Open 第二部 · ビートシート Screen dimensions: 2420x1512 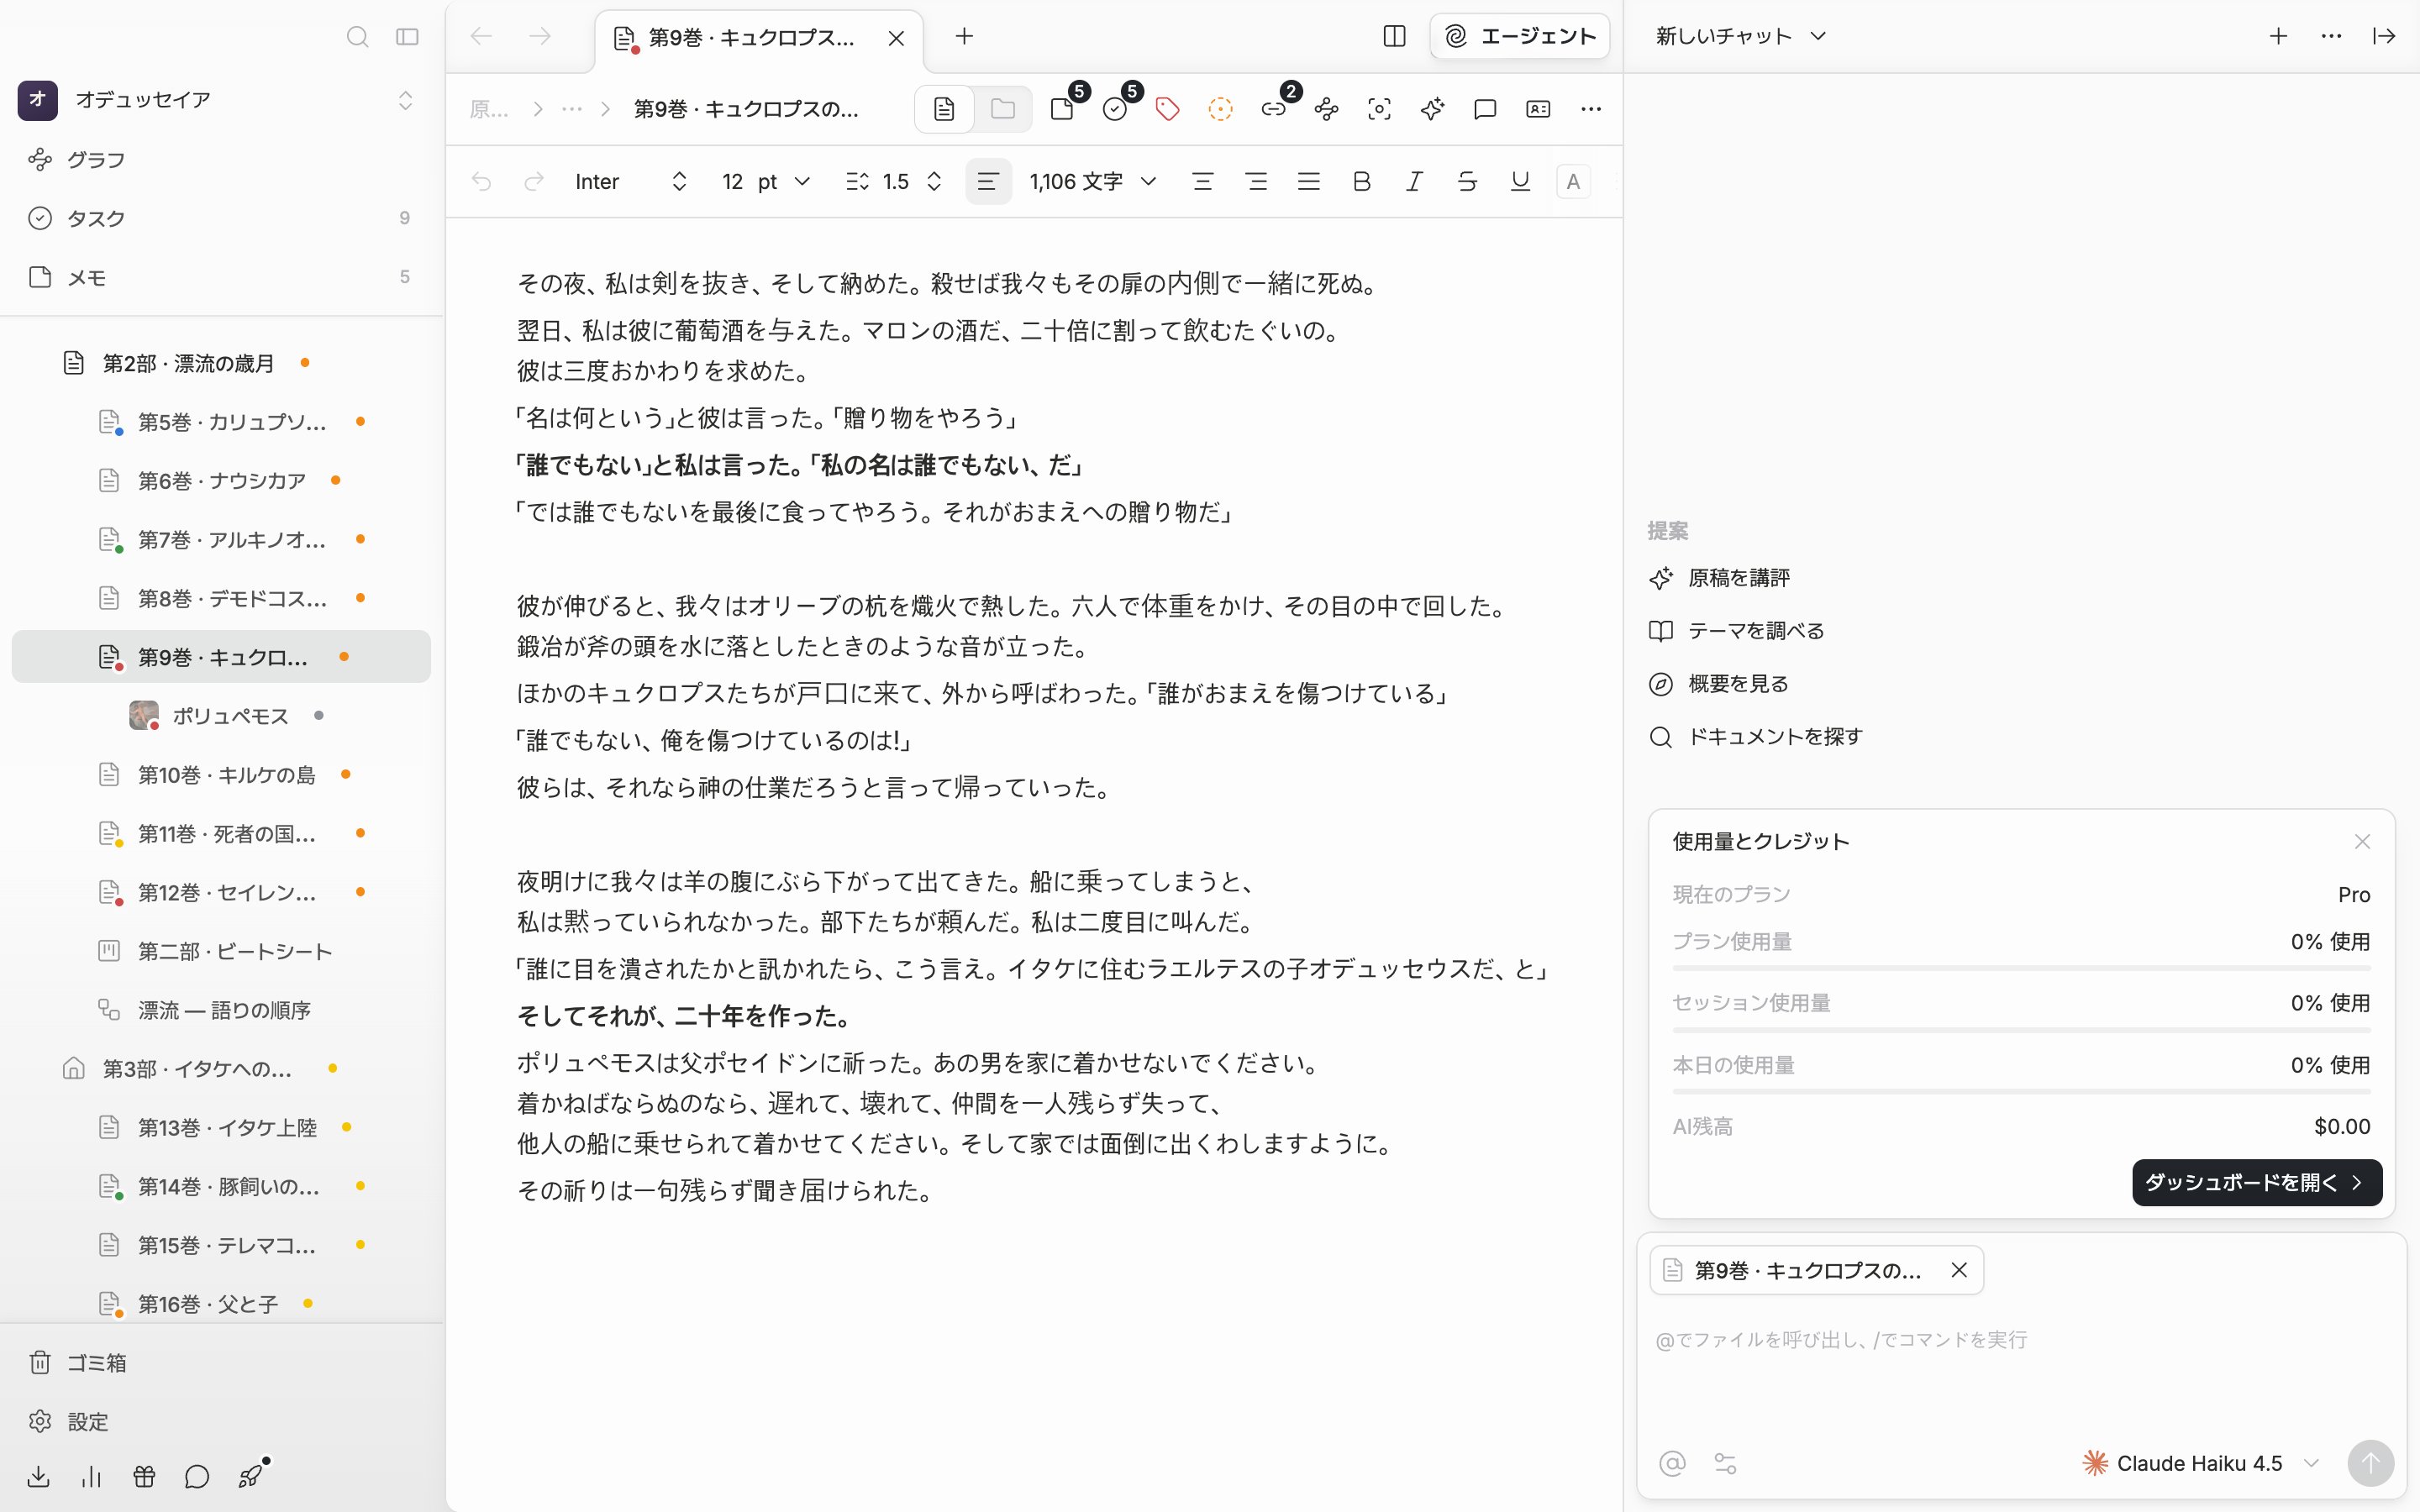pos(222,951)
